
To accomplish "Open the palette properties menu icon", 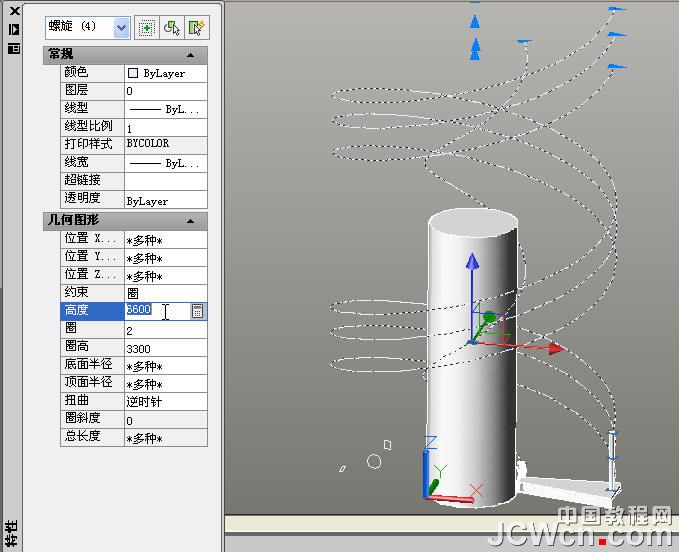I will point(14,48).
